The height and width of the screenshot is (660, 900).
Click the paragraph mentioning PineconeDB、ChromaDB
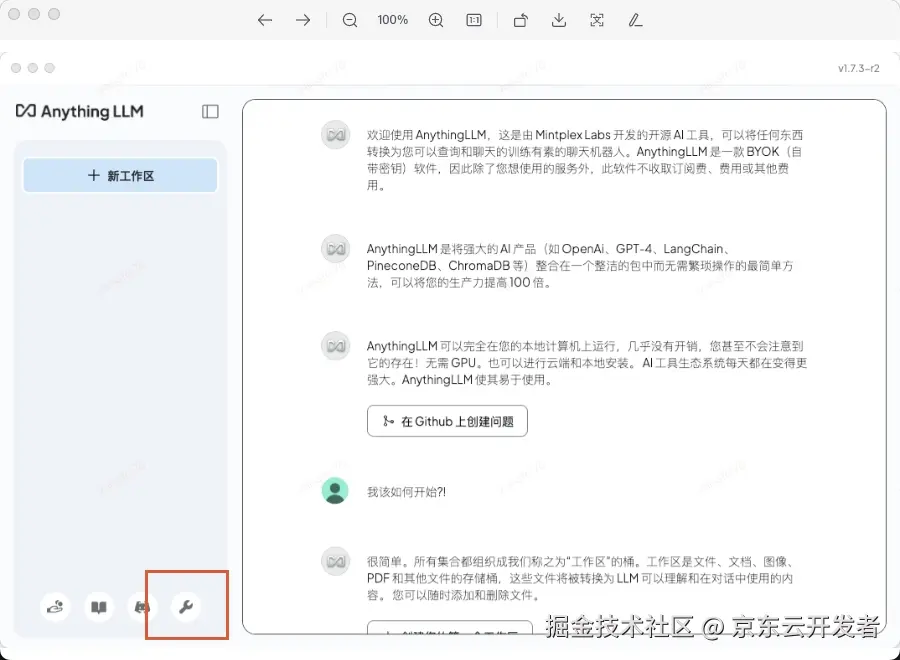[x=580, y=266]
